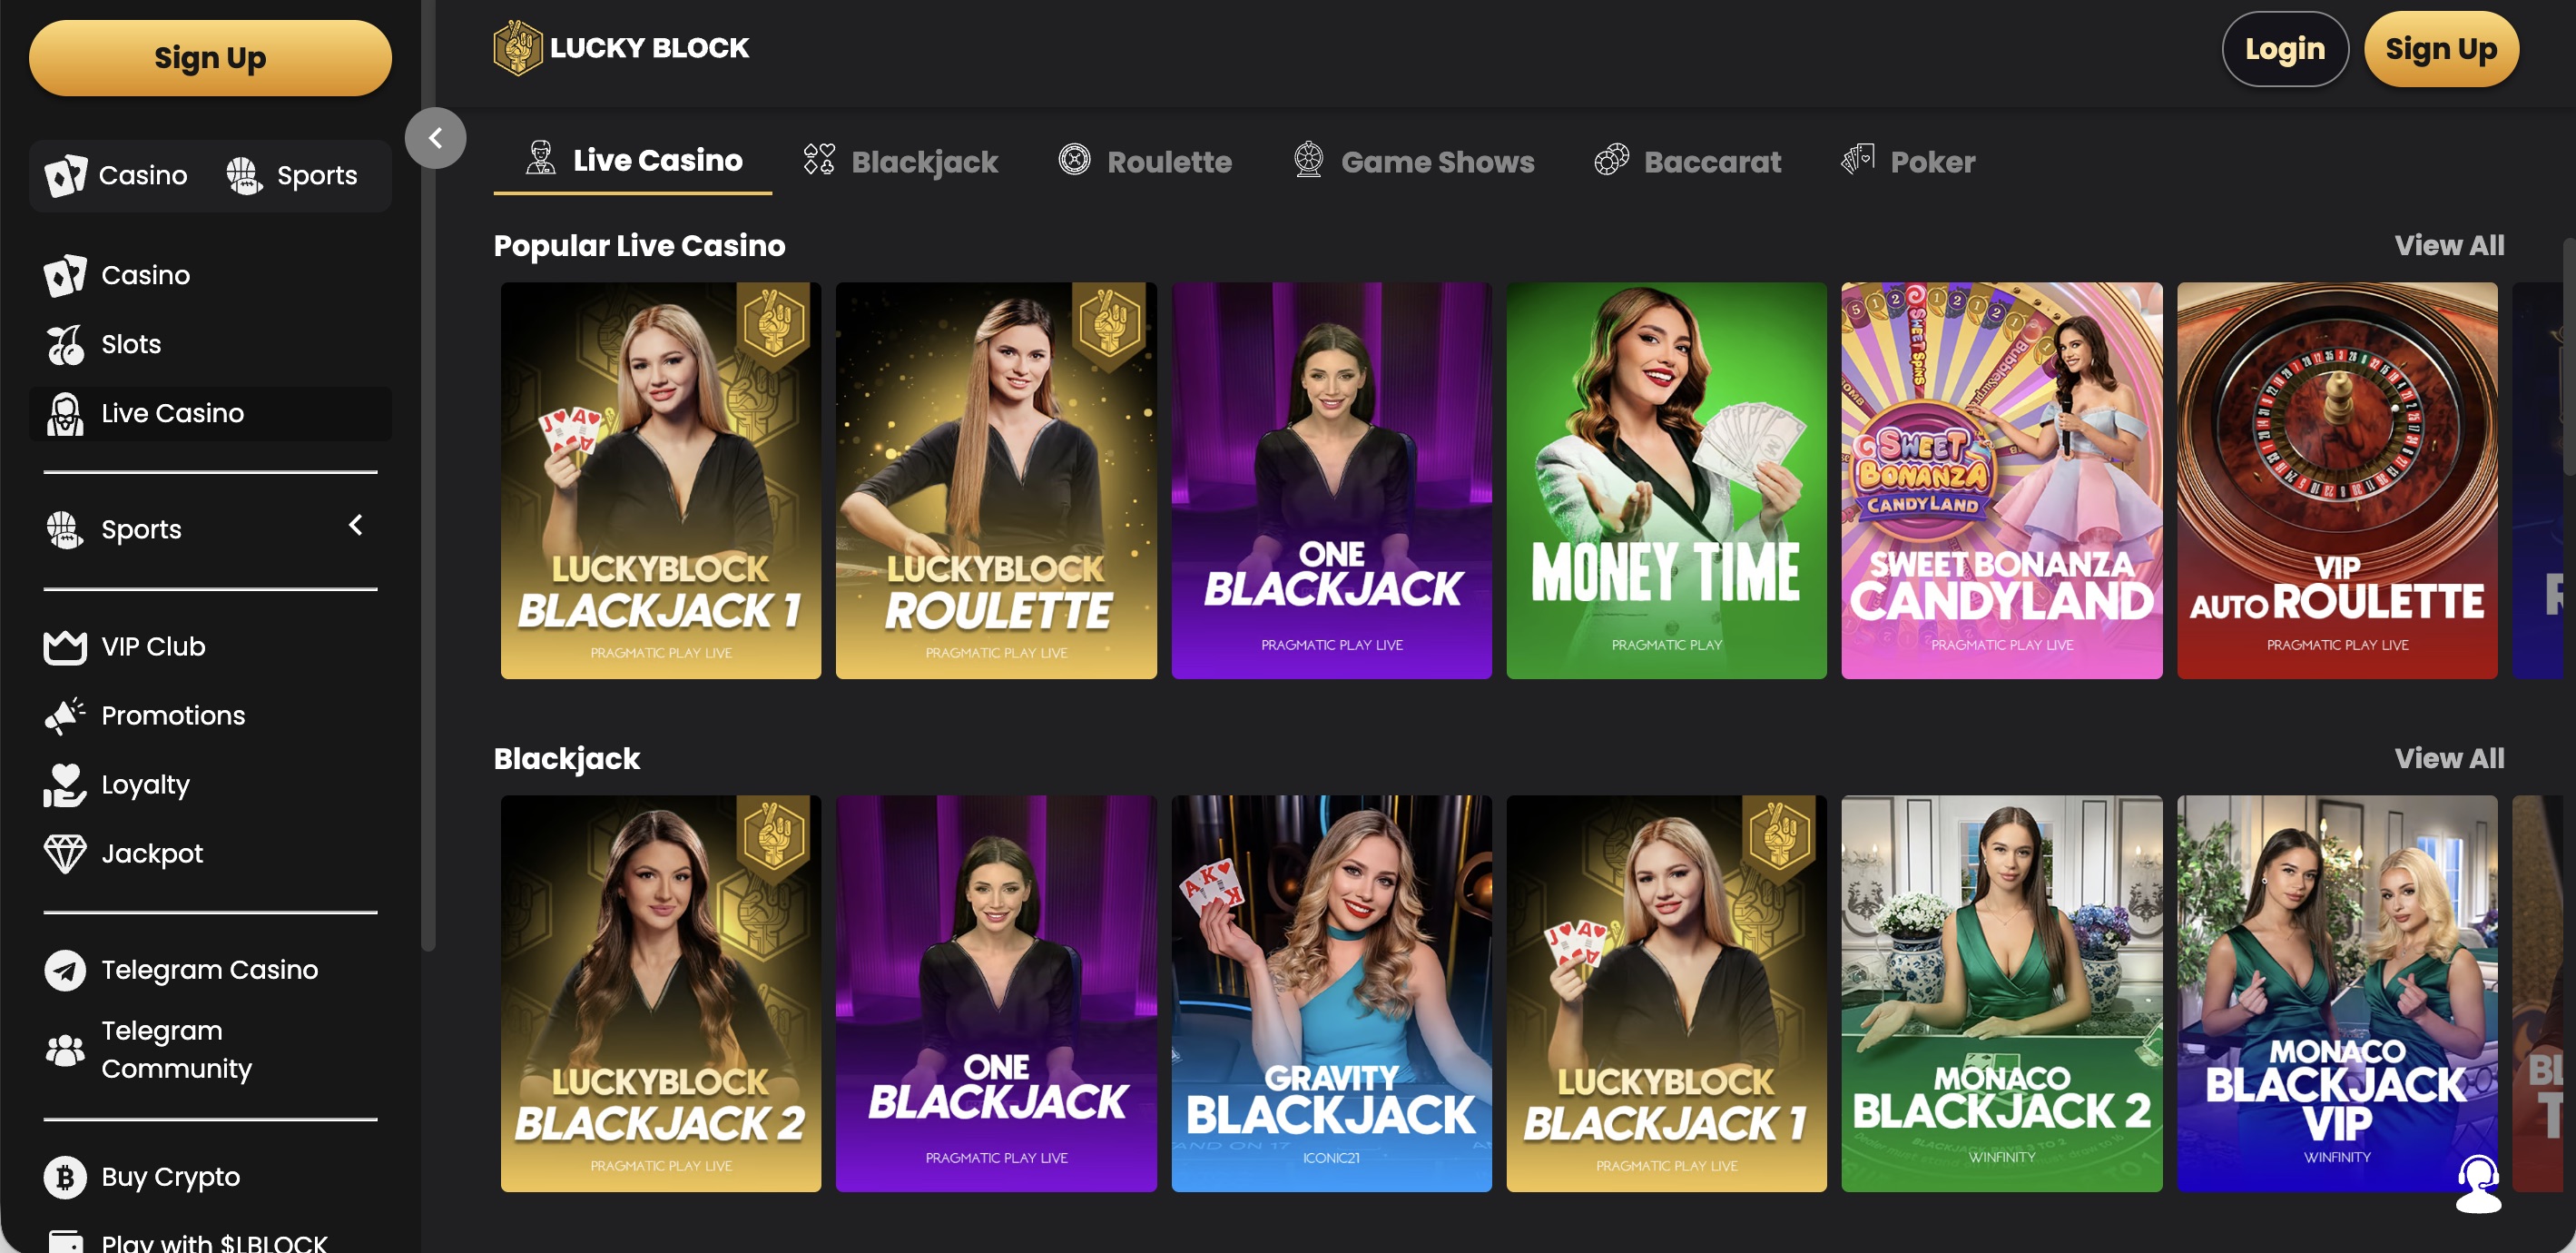Image resolution: width=2576 pixels, height=1253 pixels.
Task: Click the Telegram Casino paper plane icon
Action: tap(65, 970)
